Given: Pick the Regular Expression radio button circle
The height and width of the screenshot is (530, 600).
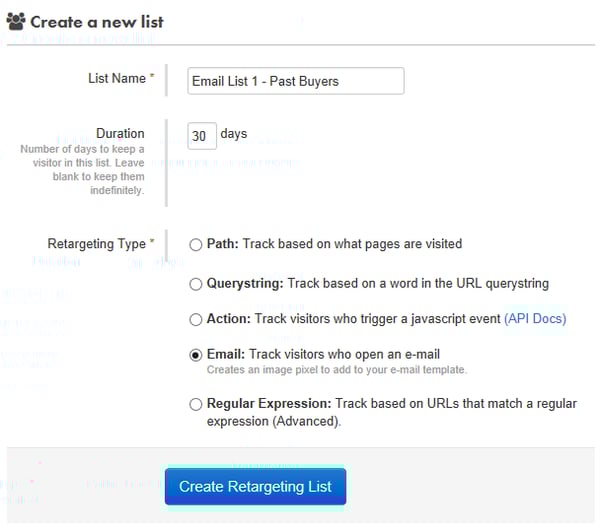Looking at the screenshot, I should 196,404.
